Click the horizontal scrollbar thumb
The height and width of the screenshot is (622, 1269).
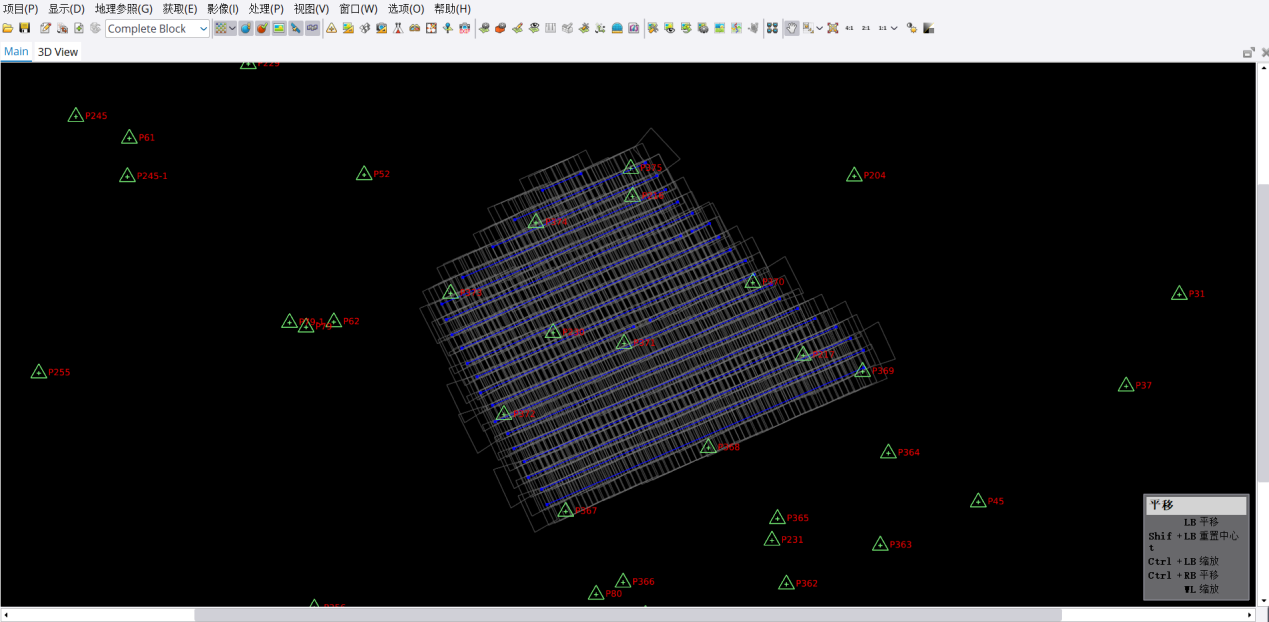627,615
